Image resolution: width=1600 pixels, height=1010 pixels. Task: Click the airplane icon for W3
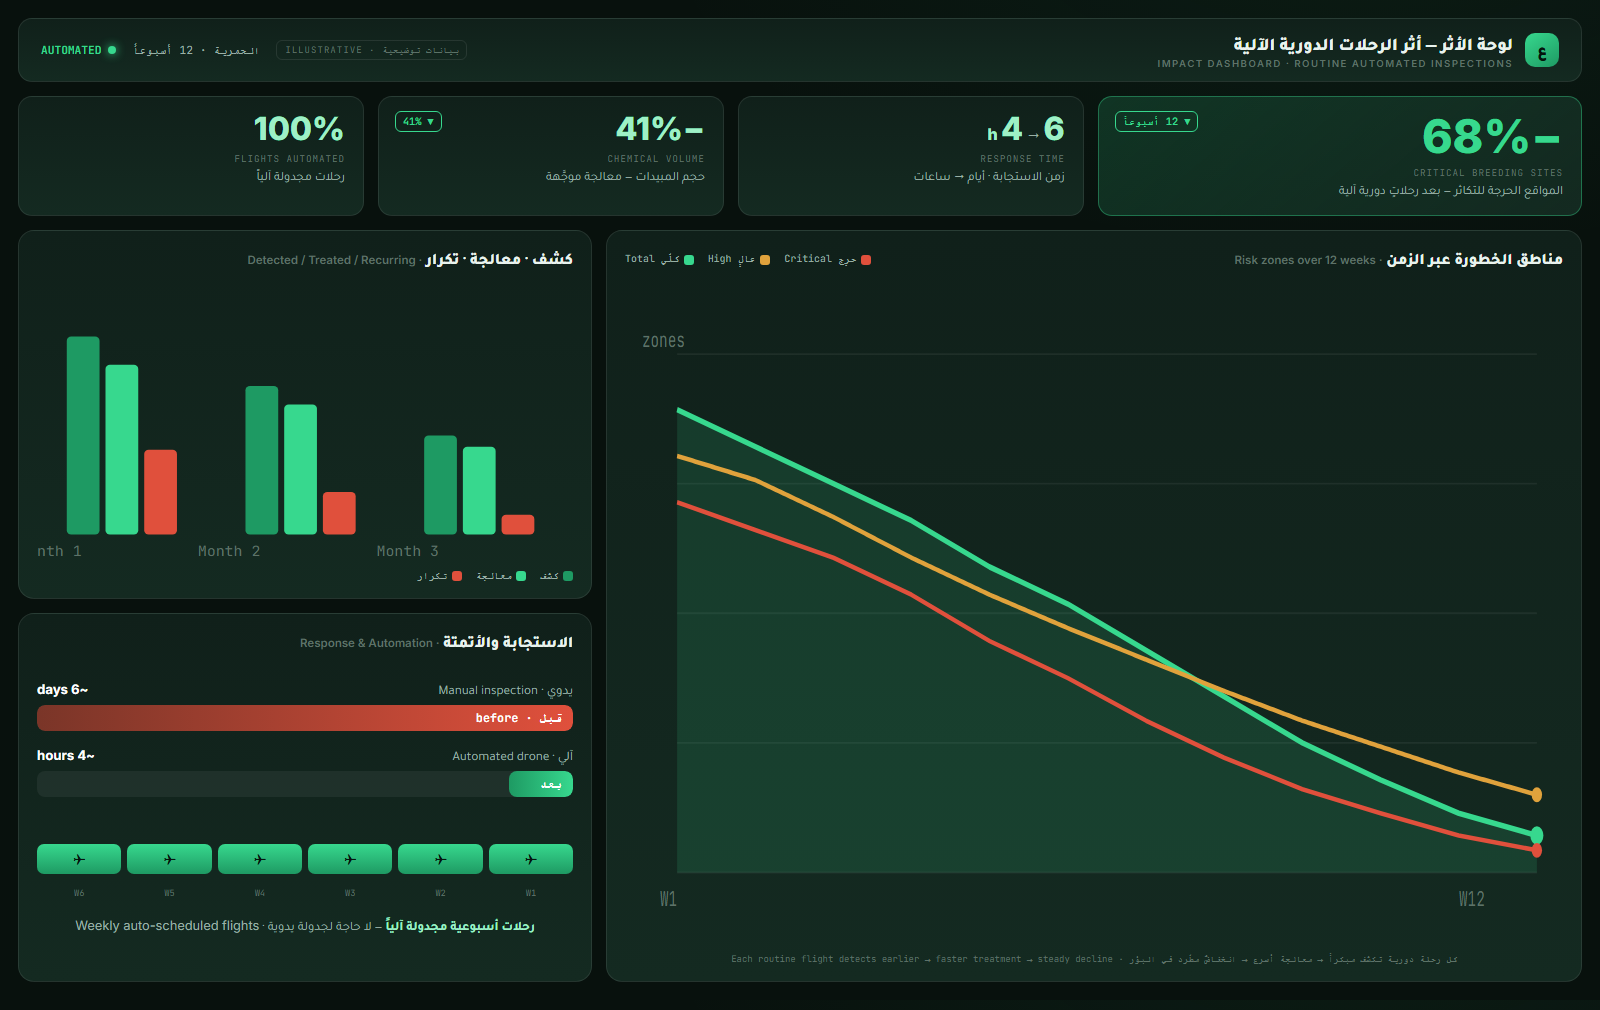pyautogui.click(x=350, y=859)
